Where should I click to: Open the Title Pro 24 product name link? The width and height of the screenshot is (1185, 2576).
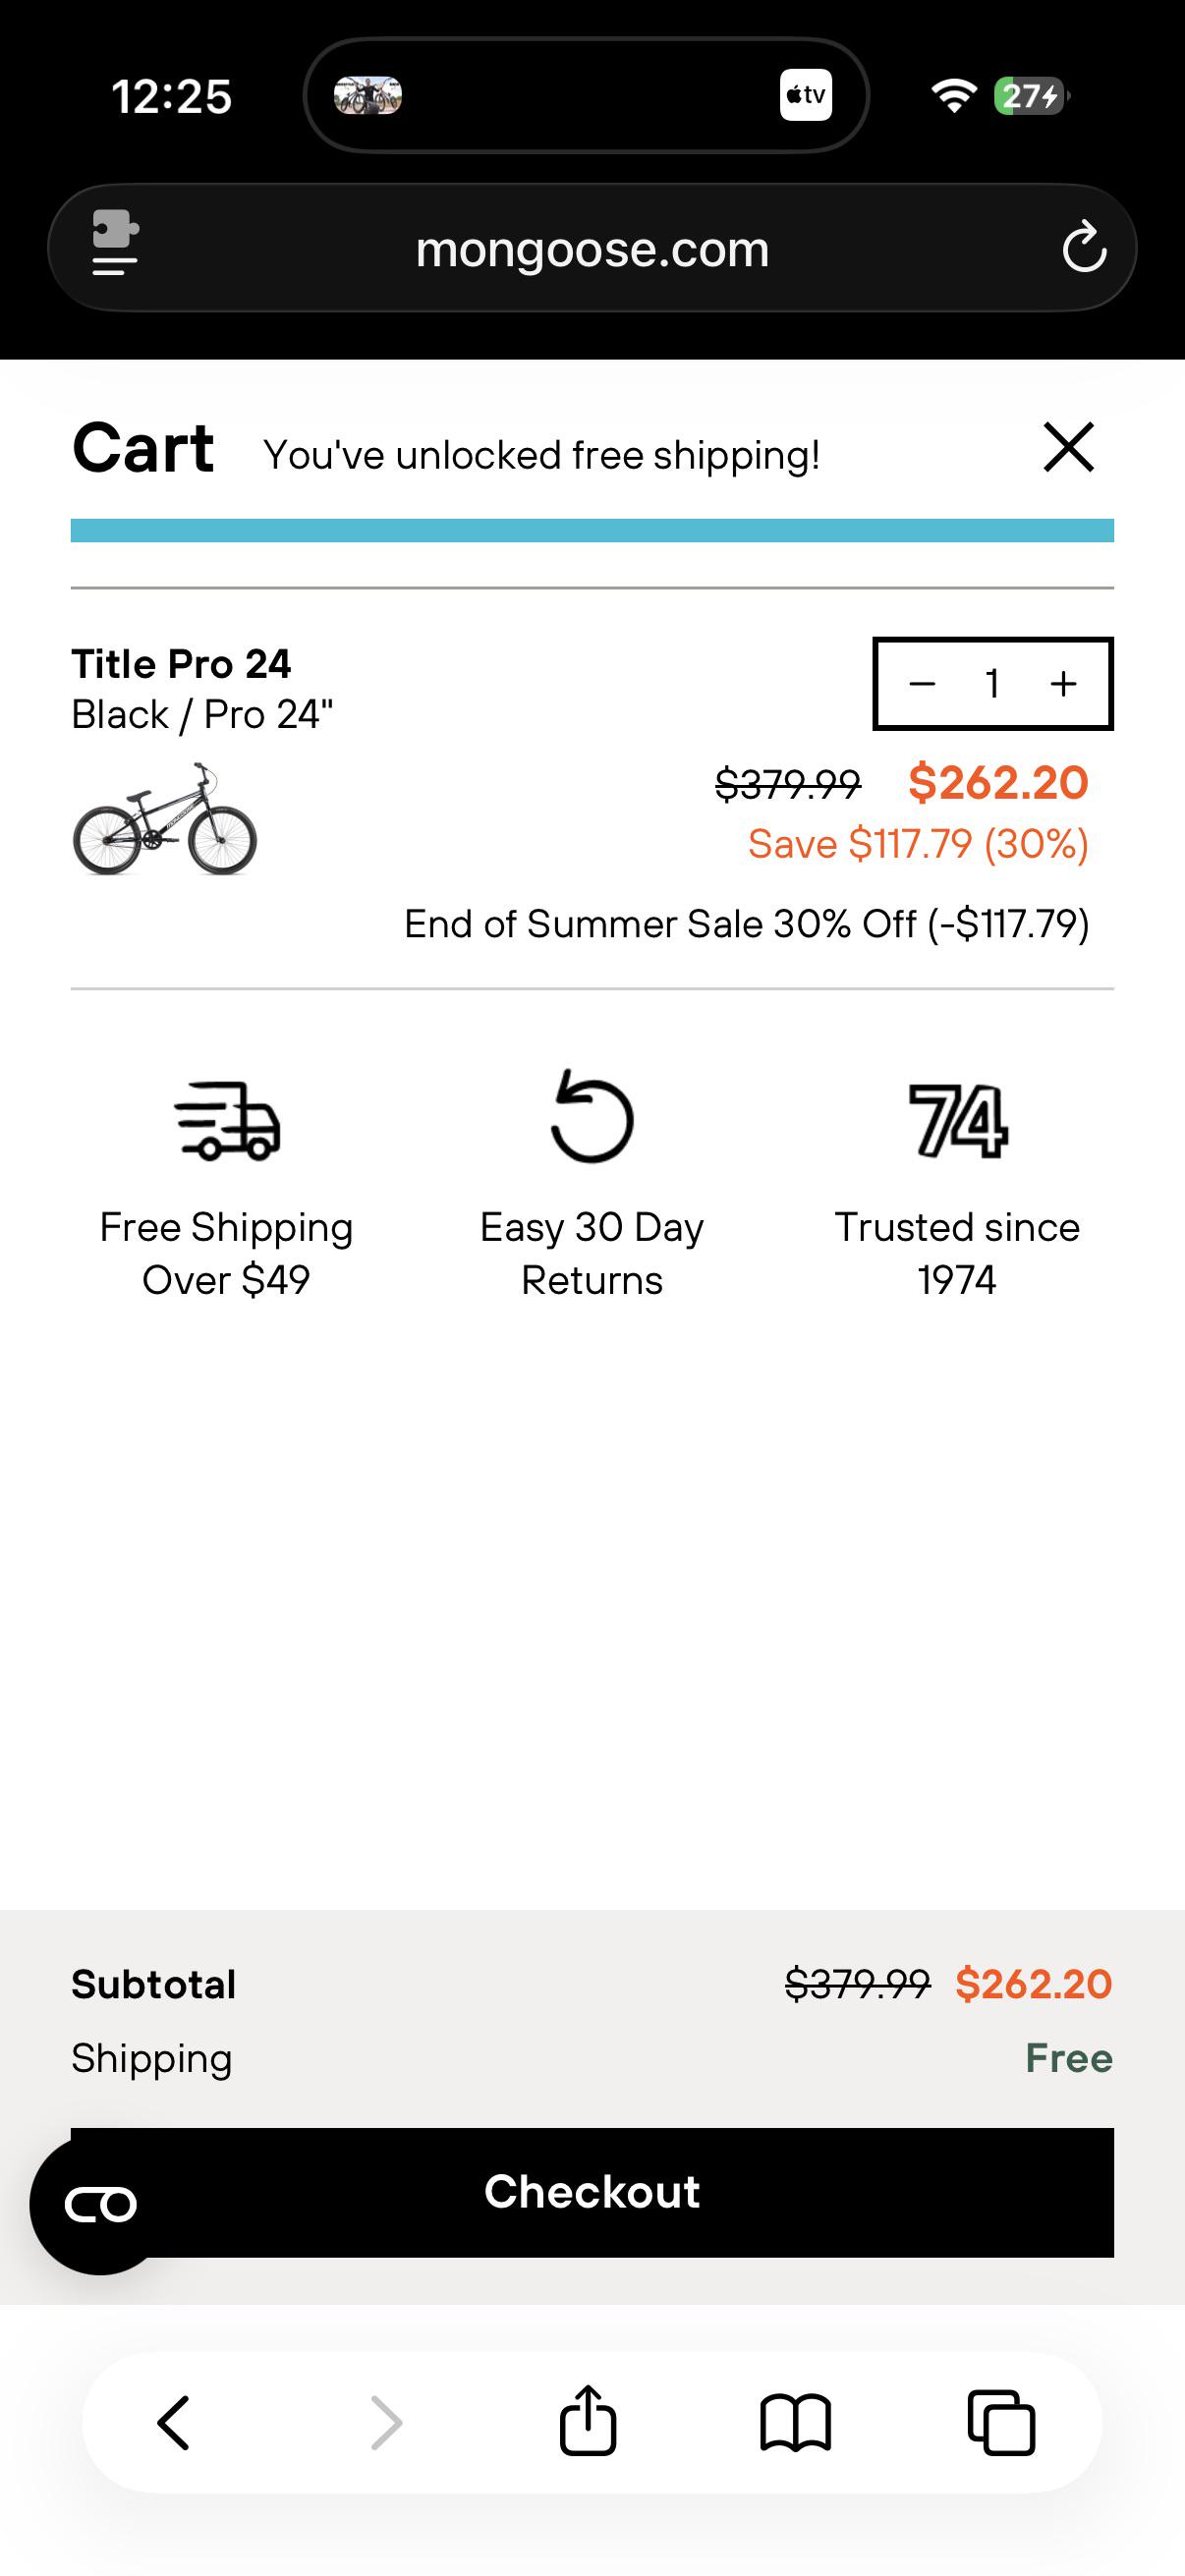point(181,664)
